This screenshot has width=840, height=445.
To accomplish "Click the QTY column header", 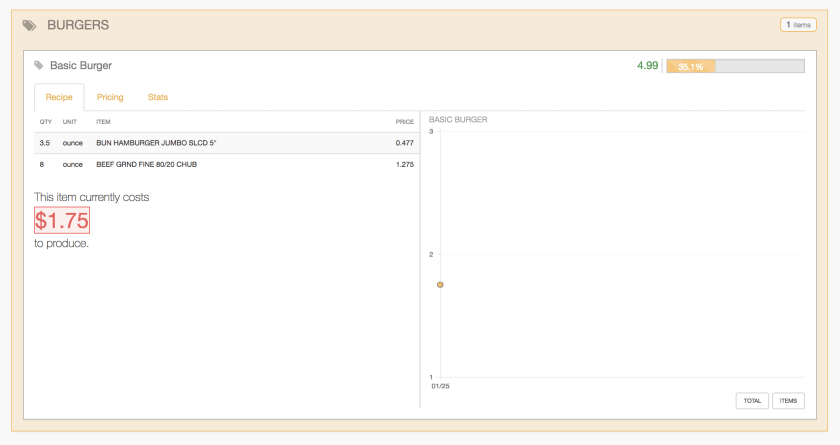I will pyautogui.click(x=46, y=122).
